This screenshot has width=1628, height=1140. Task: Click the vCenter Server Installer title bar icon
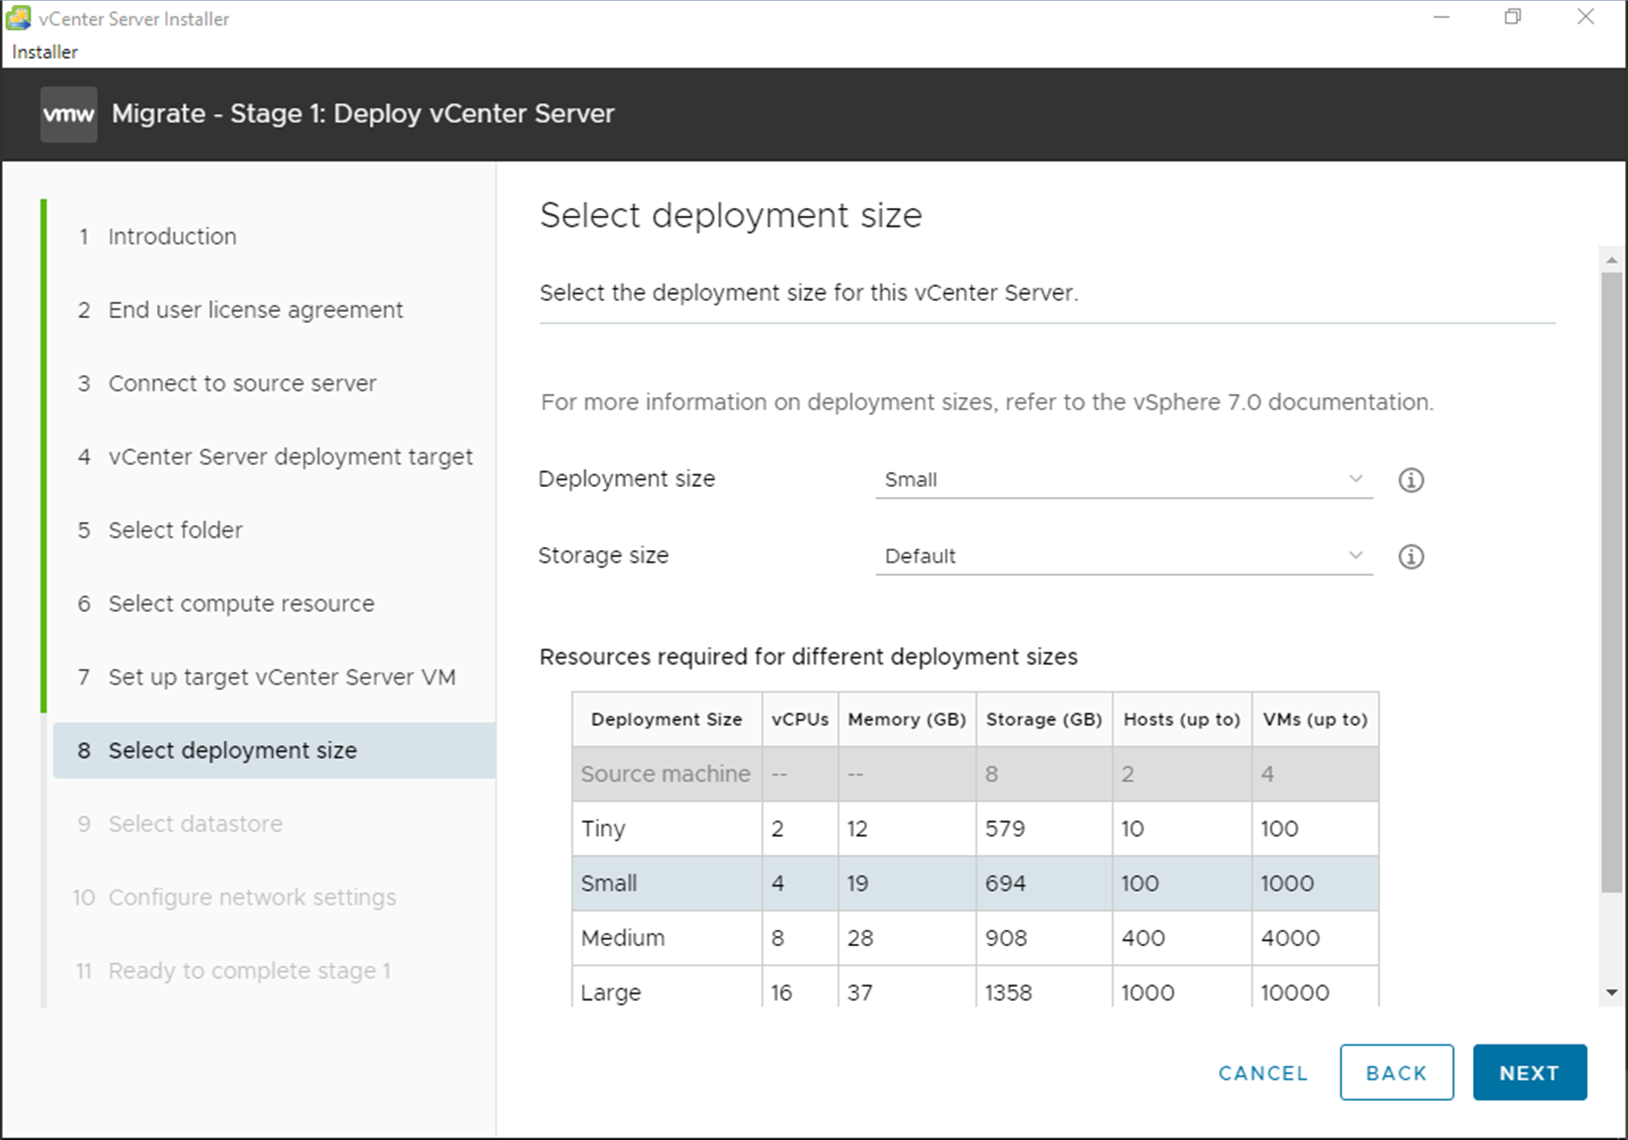(18, 18)
